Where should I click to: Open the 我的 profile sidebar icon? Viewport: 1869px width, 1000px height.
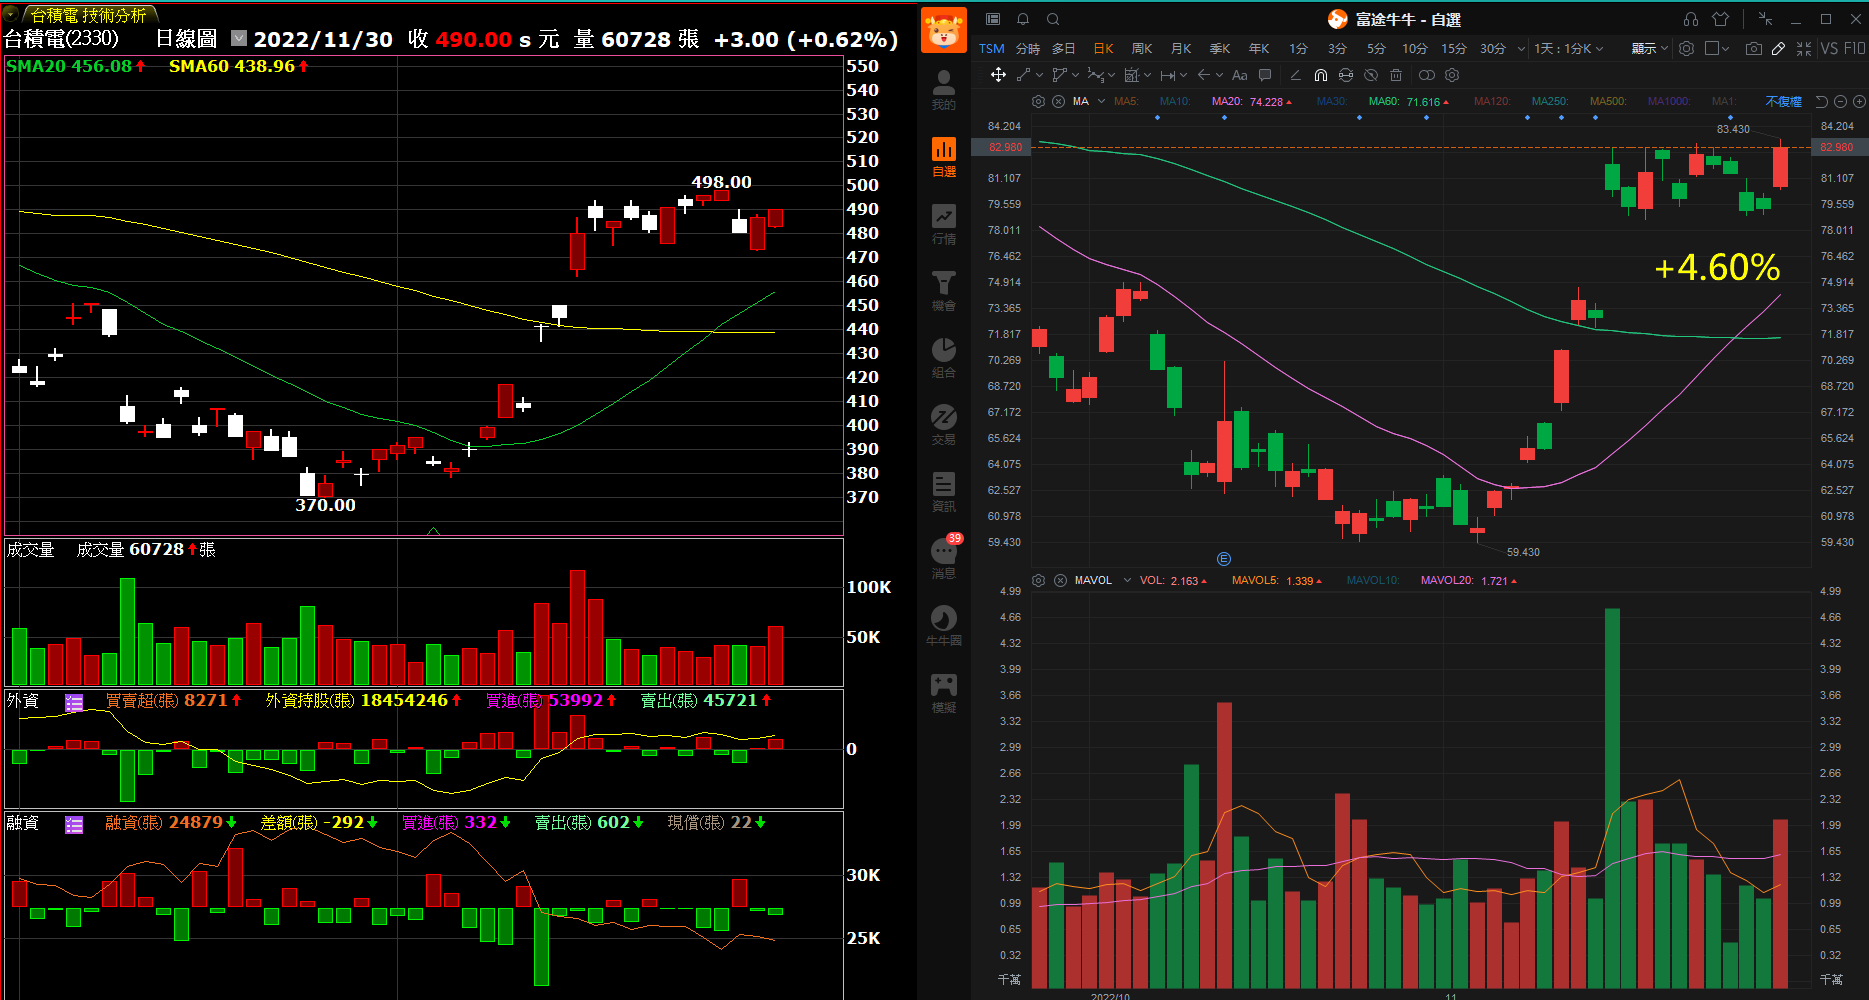tap(943, 89)
